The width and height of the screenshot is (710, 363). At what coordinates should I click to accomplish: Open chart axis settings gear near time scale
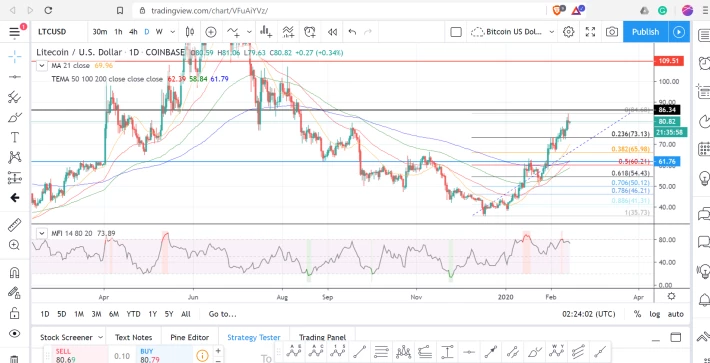[672, 296]
